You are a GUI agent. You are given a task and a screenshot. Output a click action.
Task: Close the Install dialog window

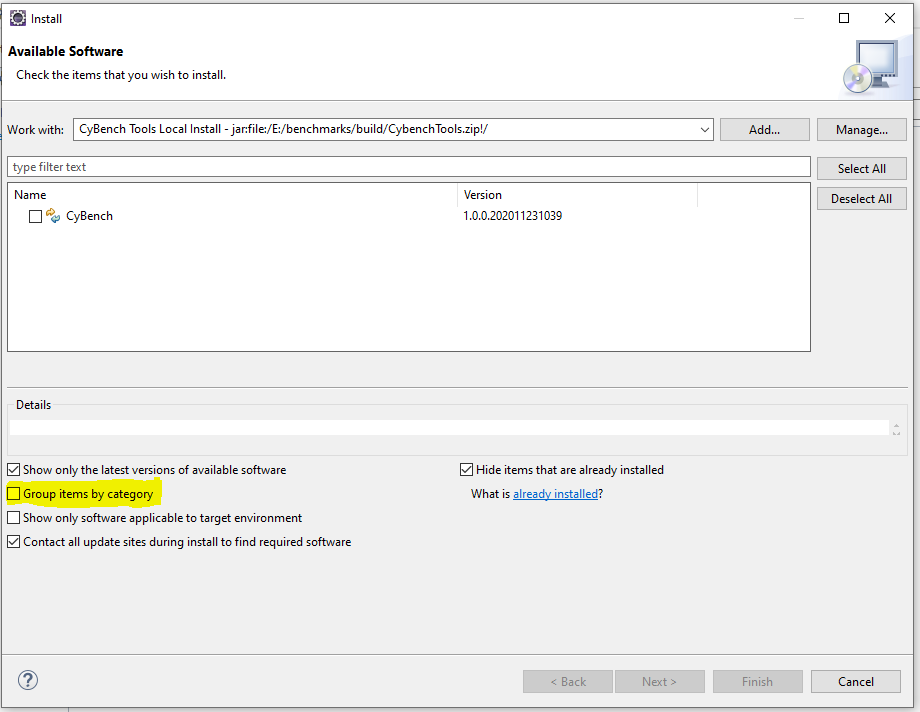(x=889, y=18)
